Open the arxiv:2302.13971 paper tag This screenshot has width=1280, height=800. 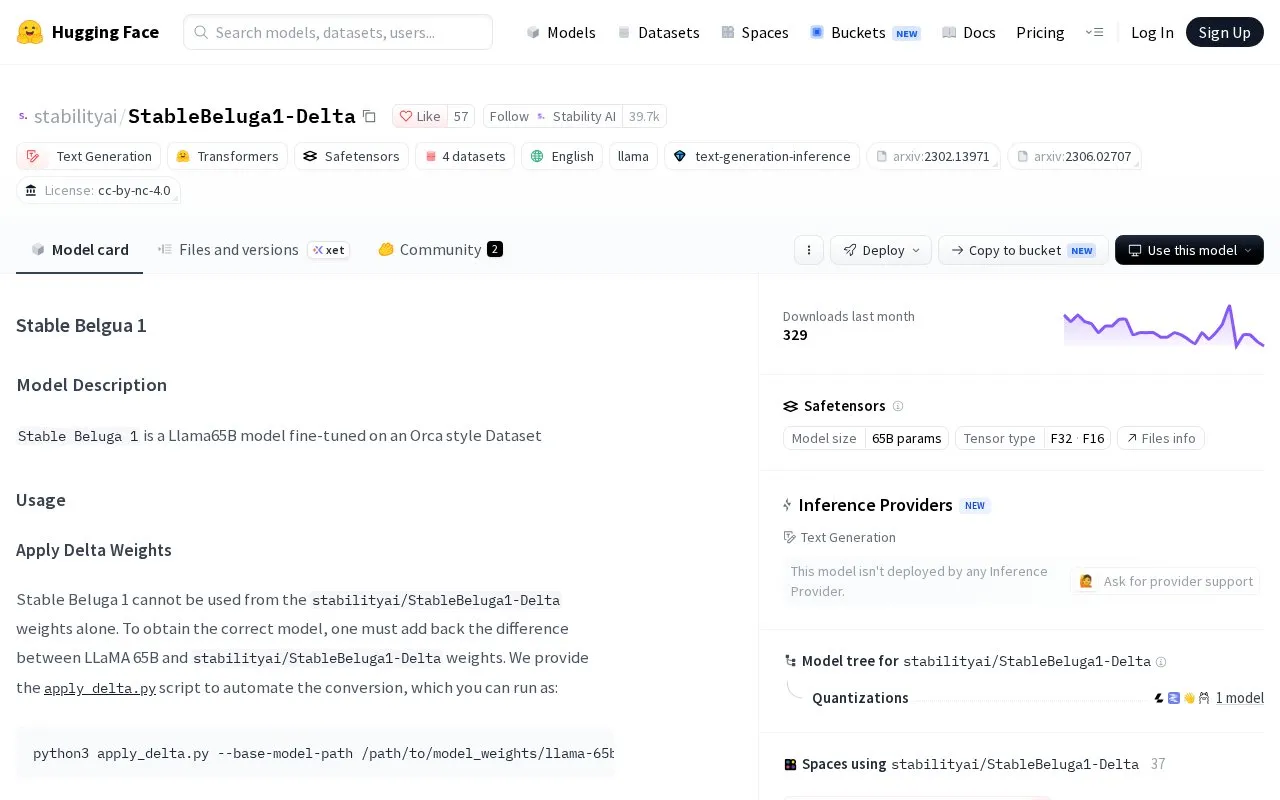point(933,156)
